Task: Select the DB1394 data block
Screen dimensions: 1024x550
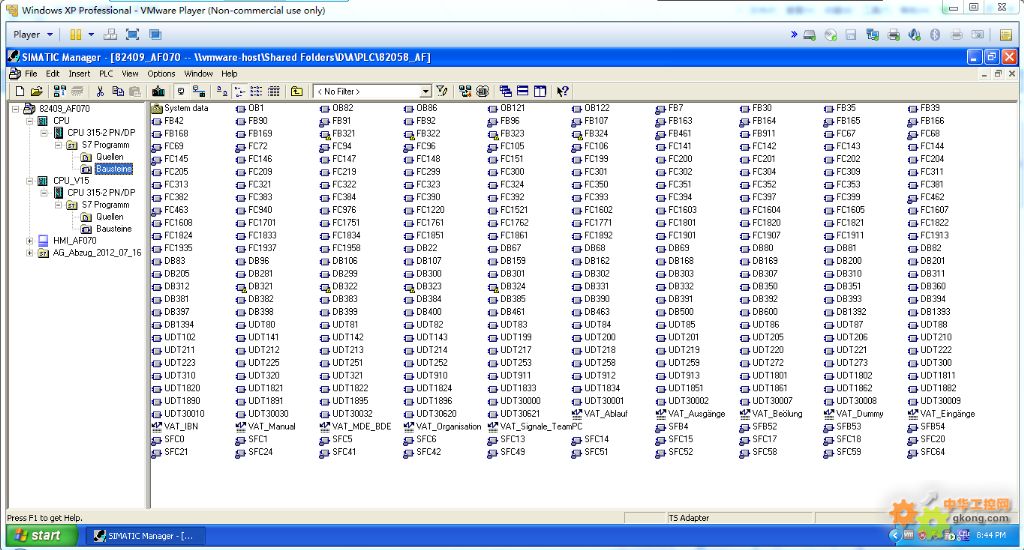Action: [x=172, y=325]
